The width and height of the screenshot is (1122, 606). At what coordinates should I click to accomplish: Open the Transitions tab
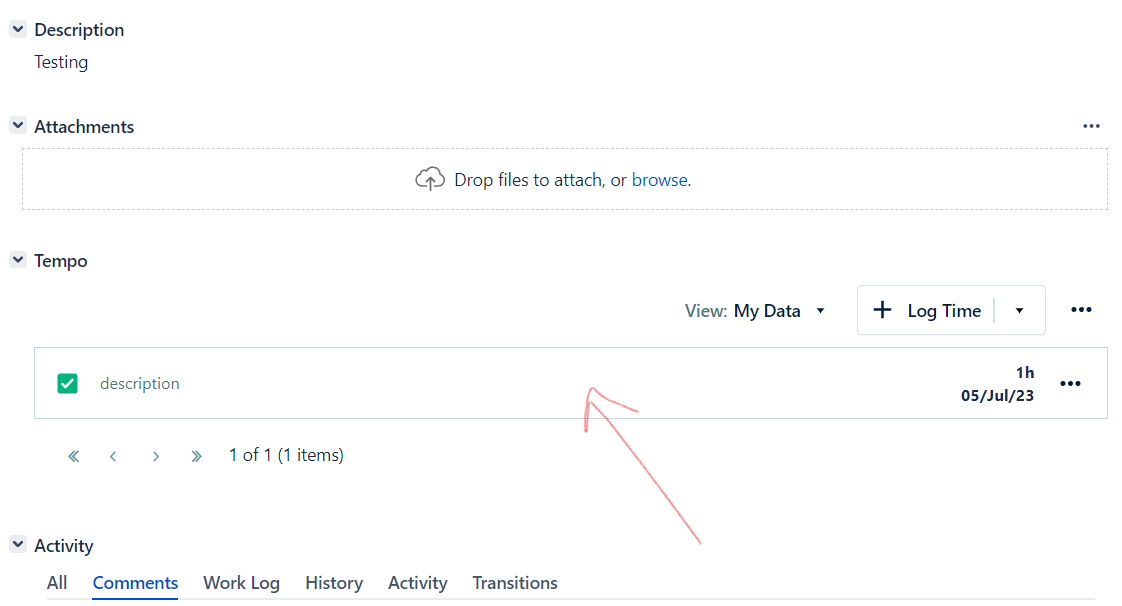point(514,583)
